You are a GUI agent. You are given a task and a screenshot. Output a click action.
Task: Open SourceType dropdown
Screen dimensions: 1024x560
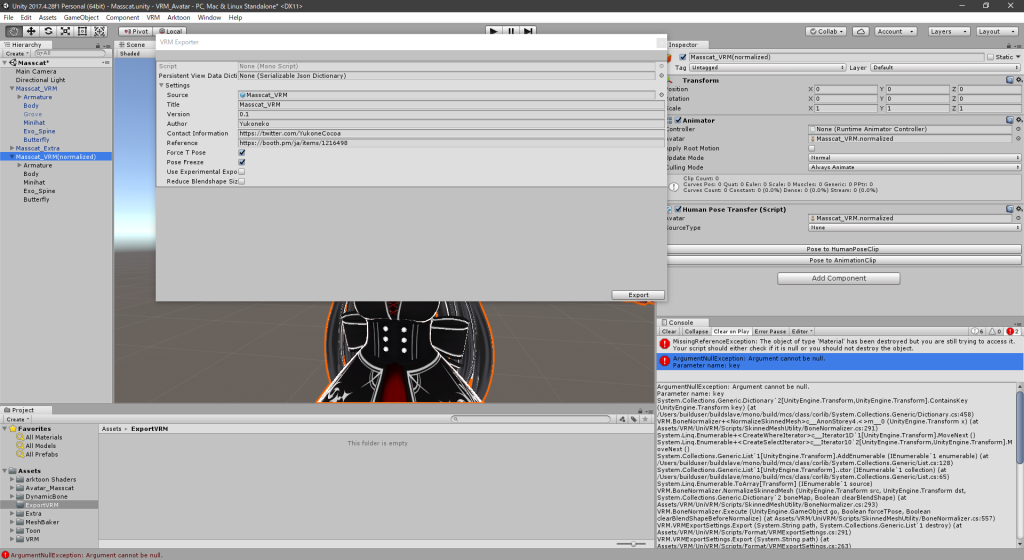point(914,228)
